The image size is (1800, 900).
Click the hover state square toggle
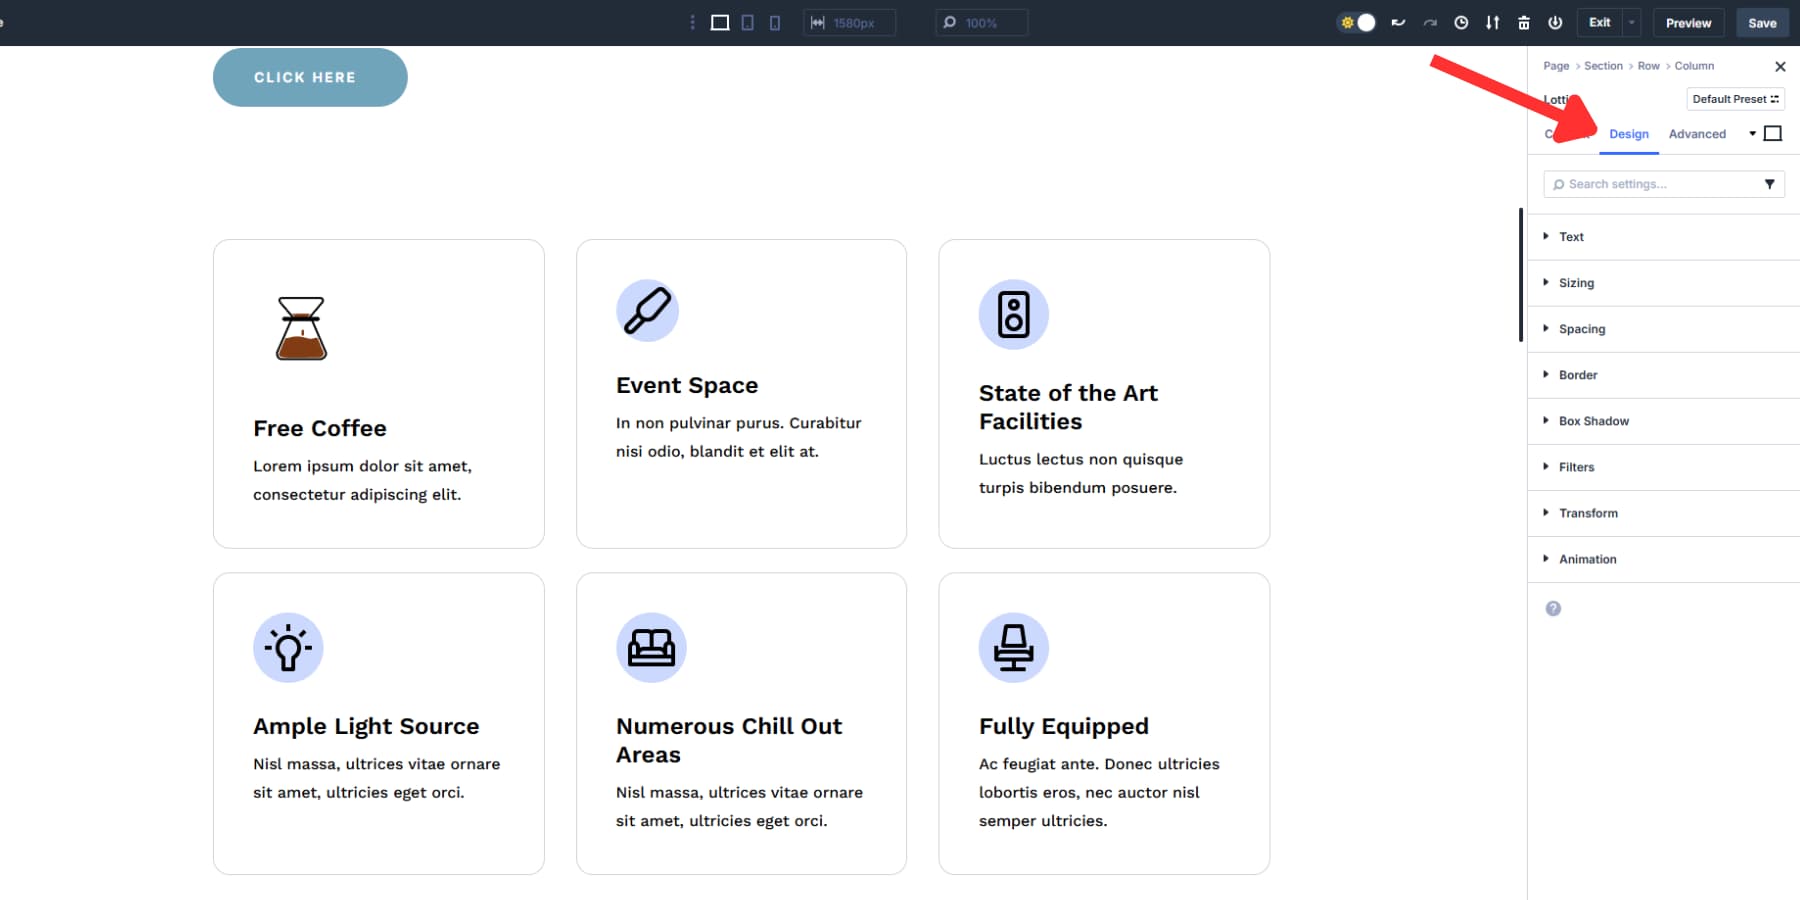pos(1774,132)
